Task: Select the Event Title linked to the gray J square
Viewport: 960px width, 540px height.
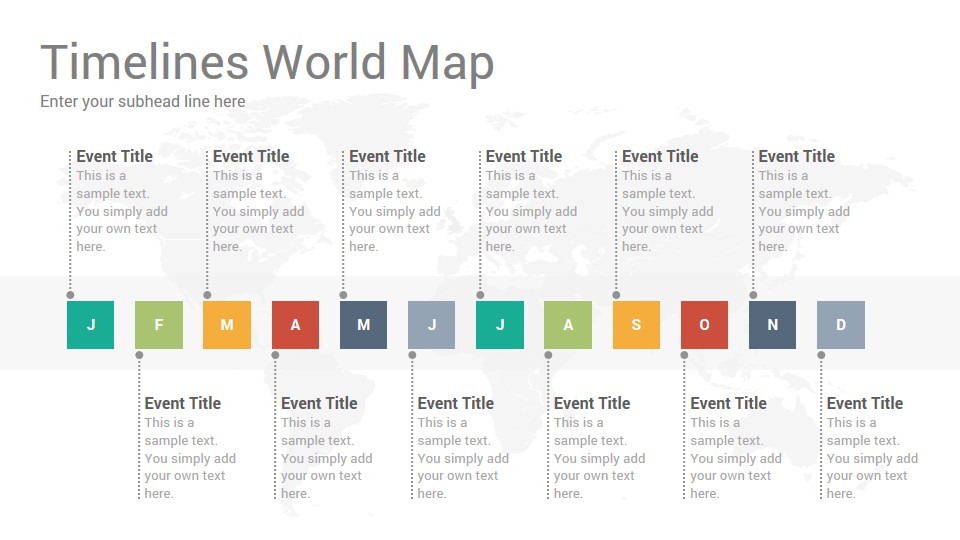Action: point(456,403)
